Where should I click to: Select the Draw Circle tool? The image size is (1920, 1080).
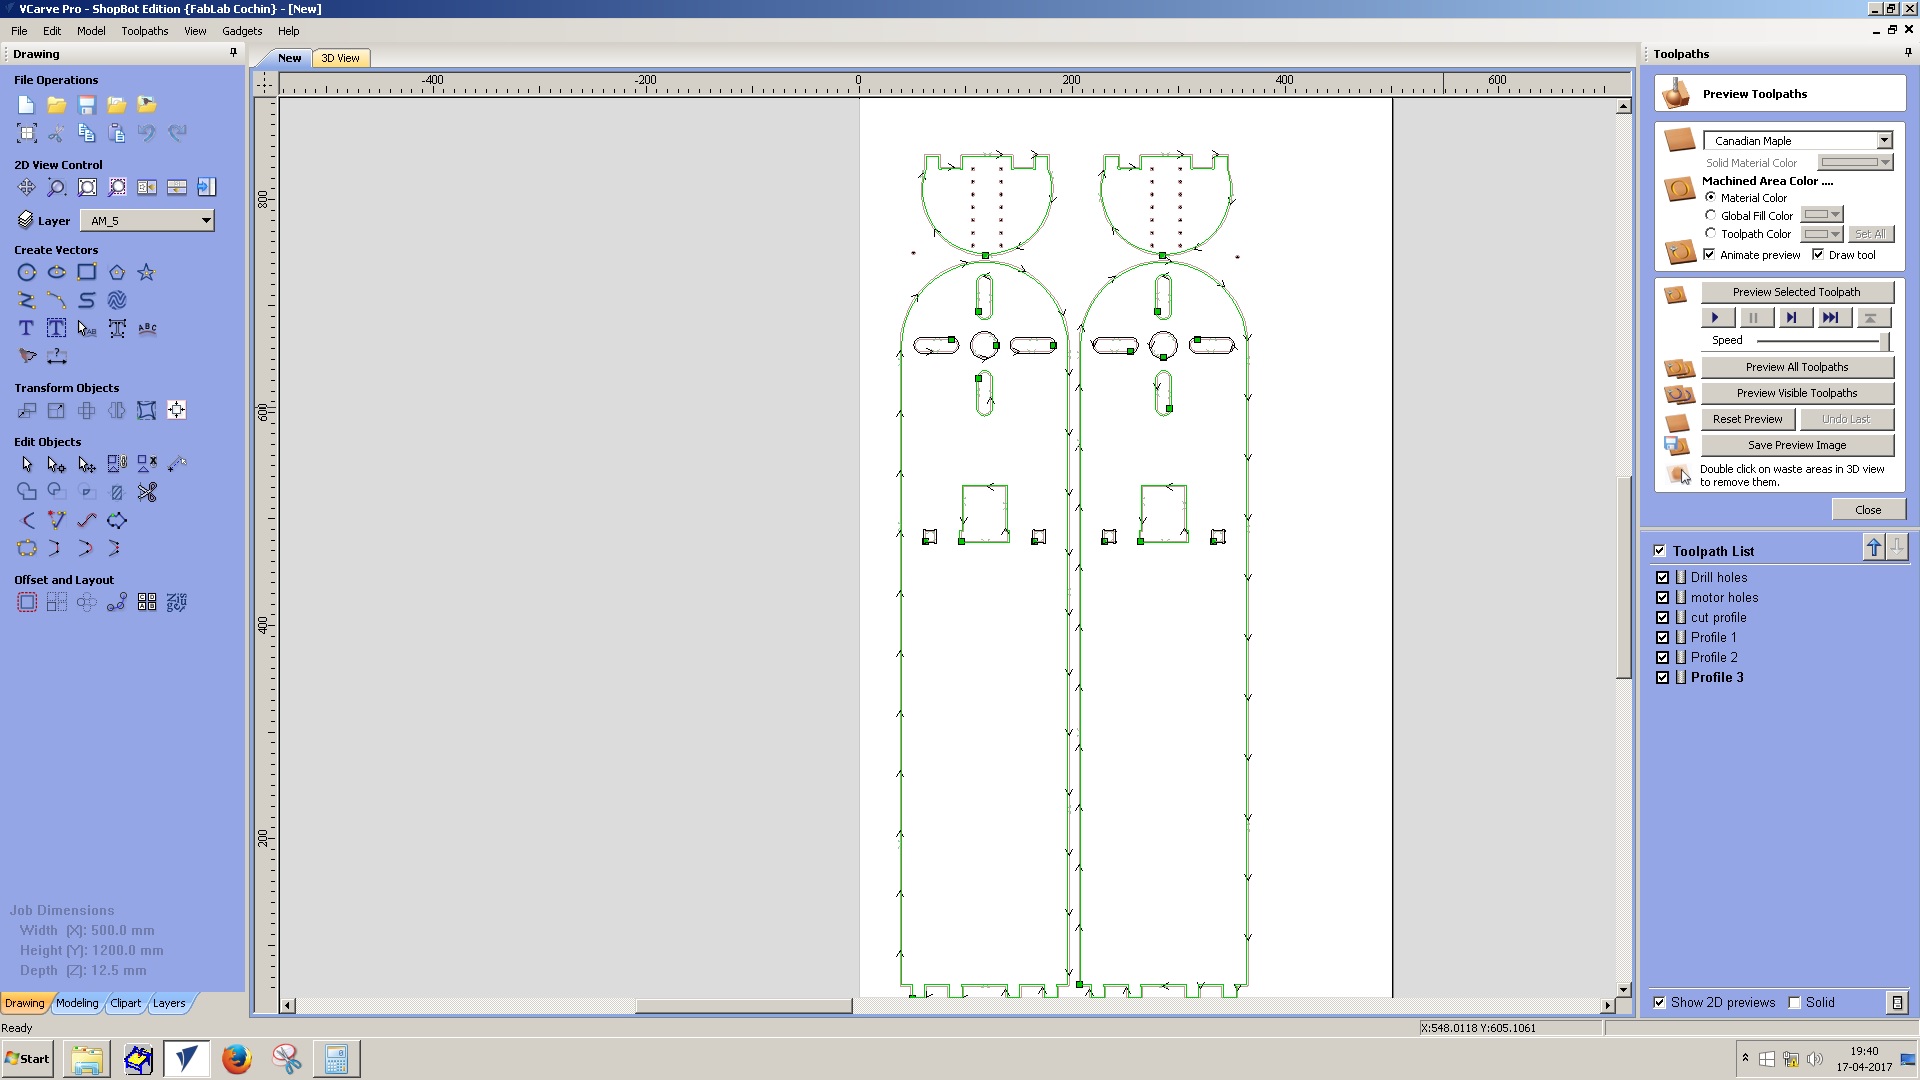27,272
